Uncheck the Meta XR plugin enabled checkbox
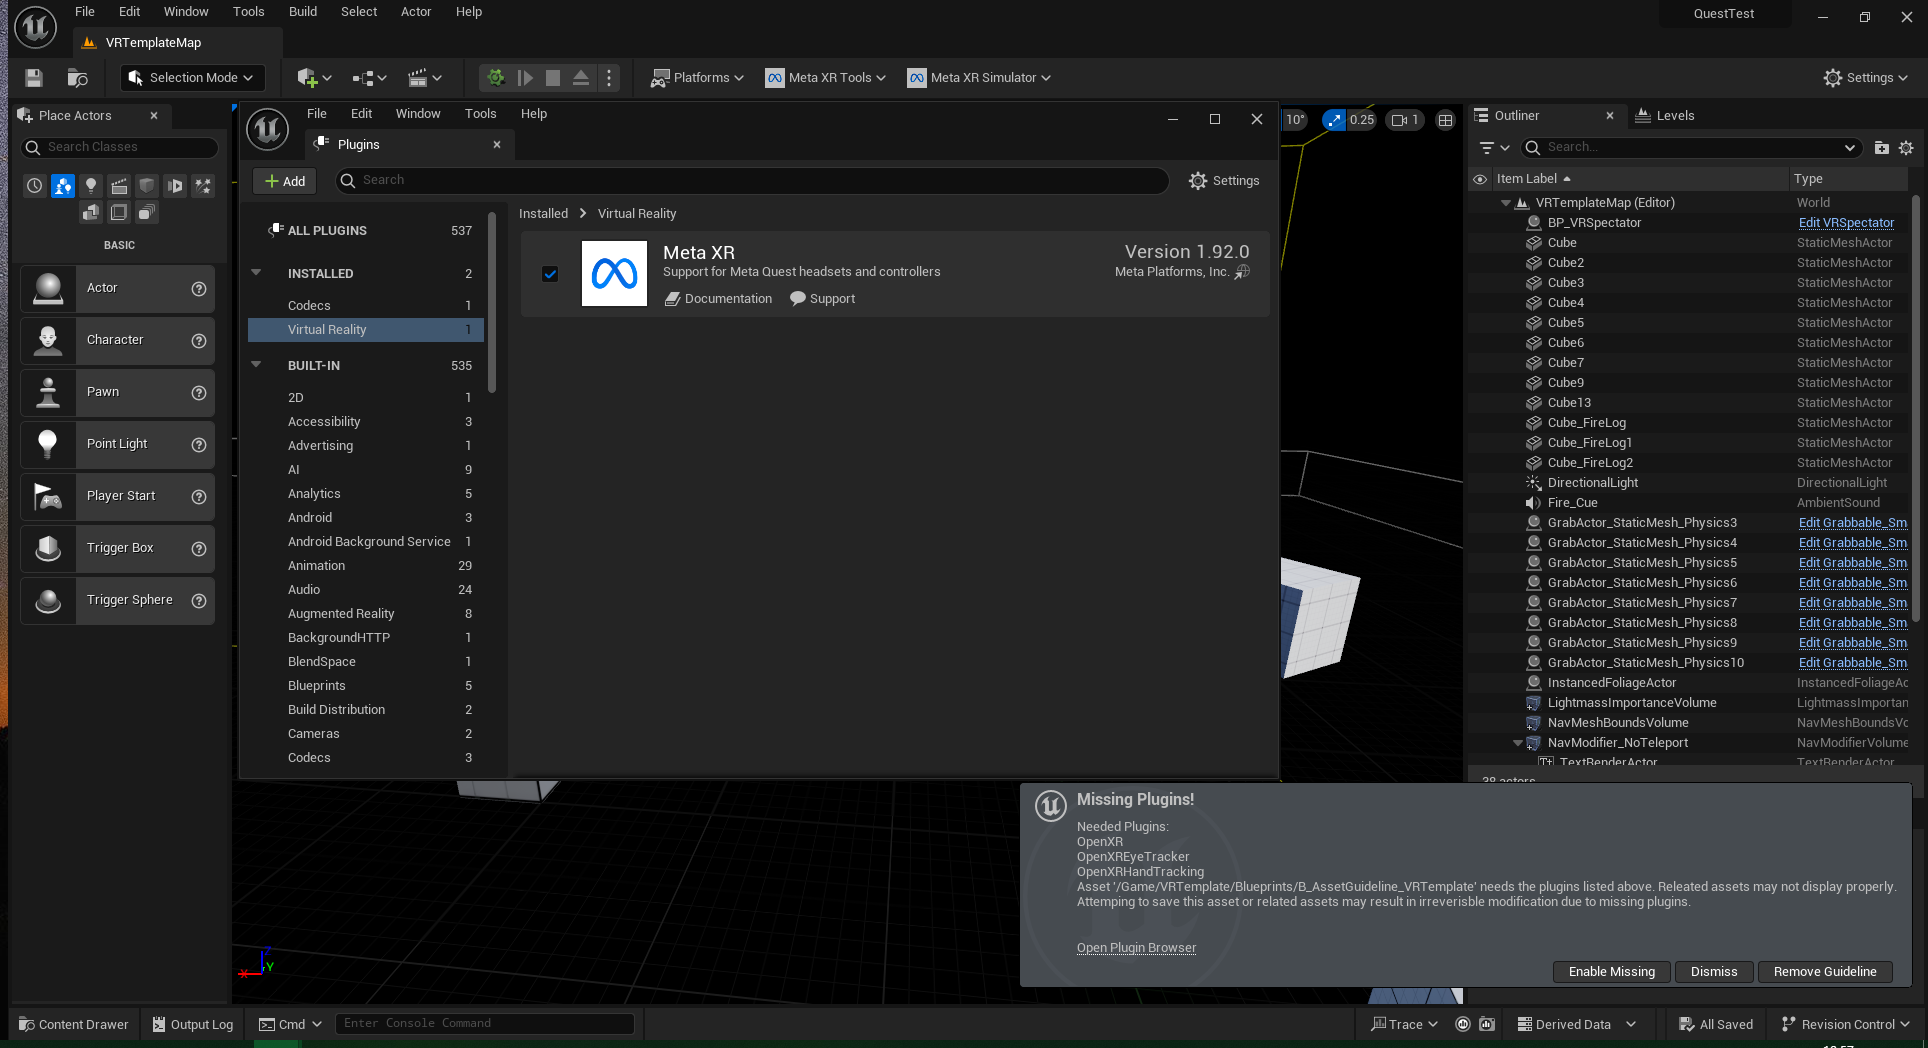 pyautogui.click(x=550, y=274)
